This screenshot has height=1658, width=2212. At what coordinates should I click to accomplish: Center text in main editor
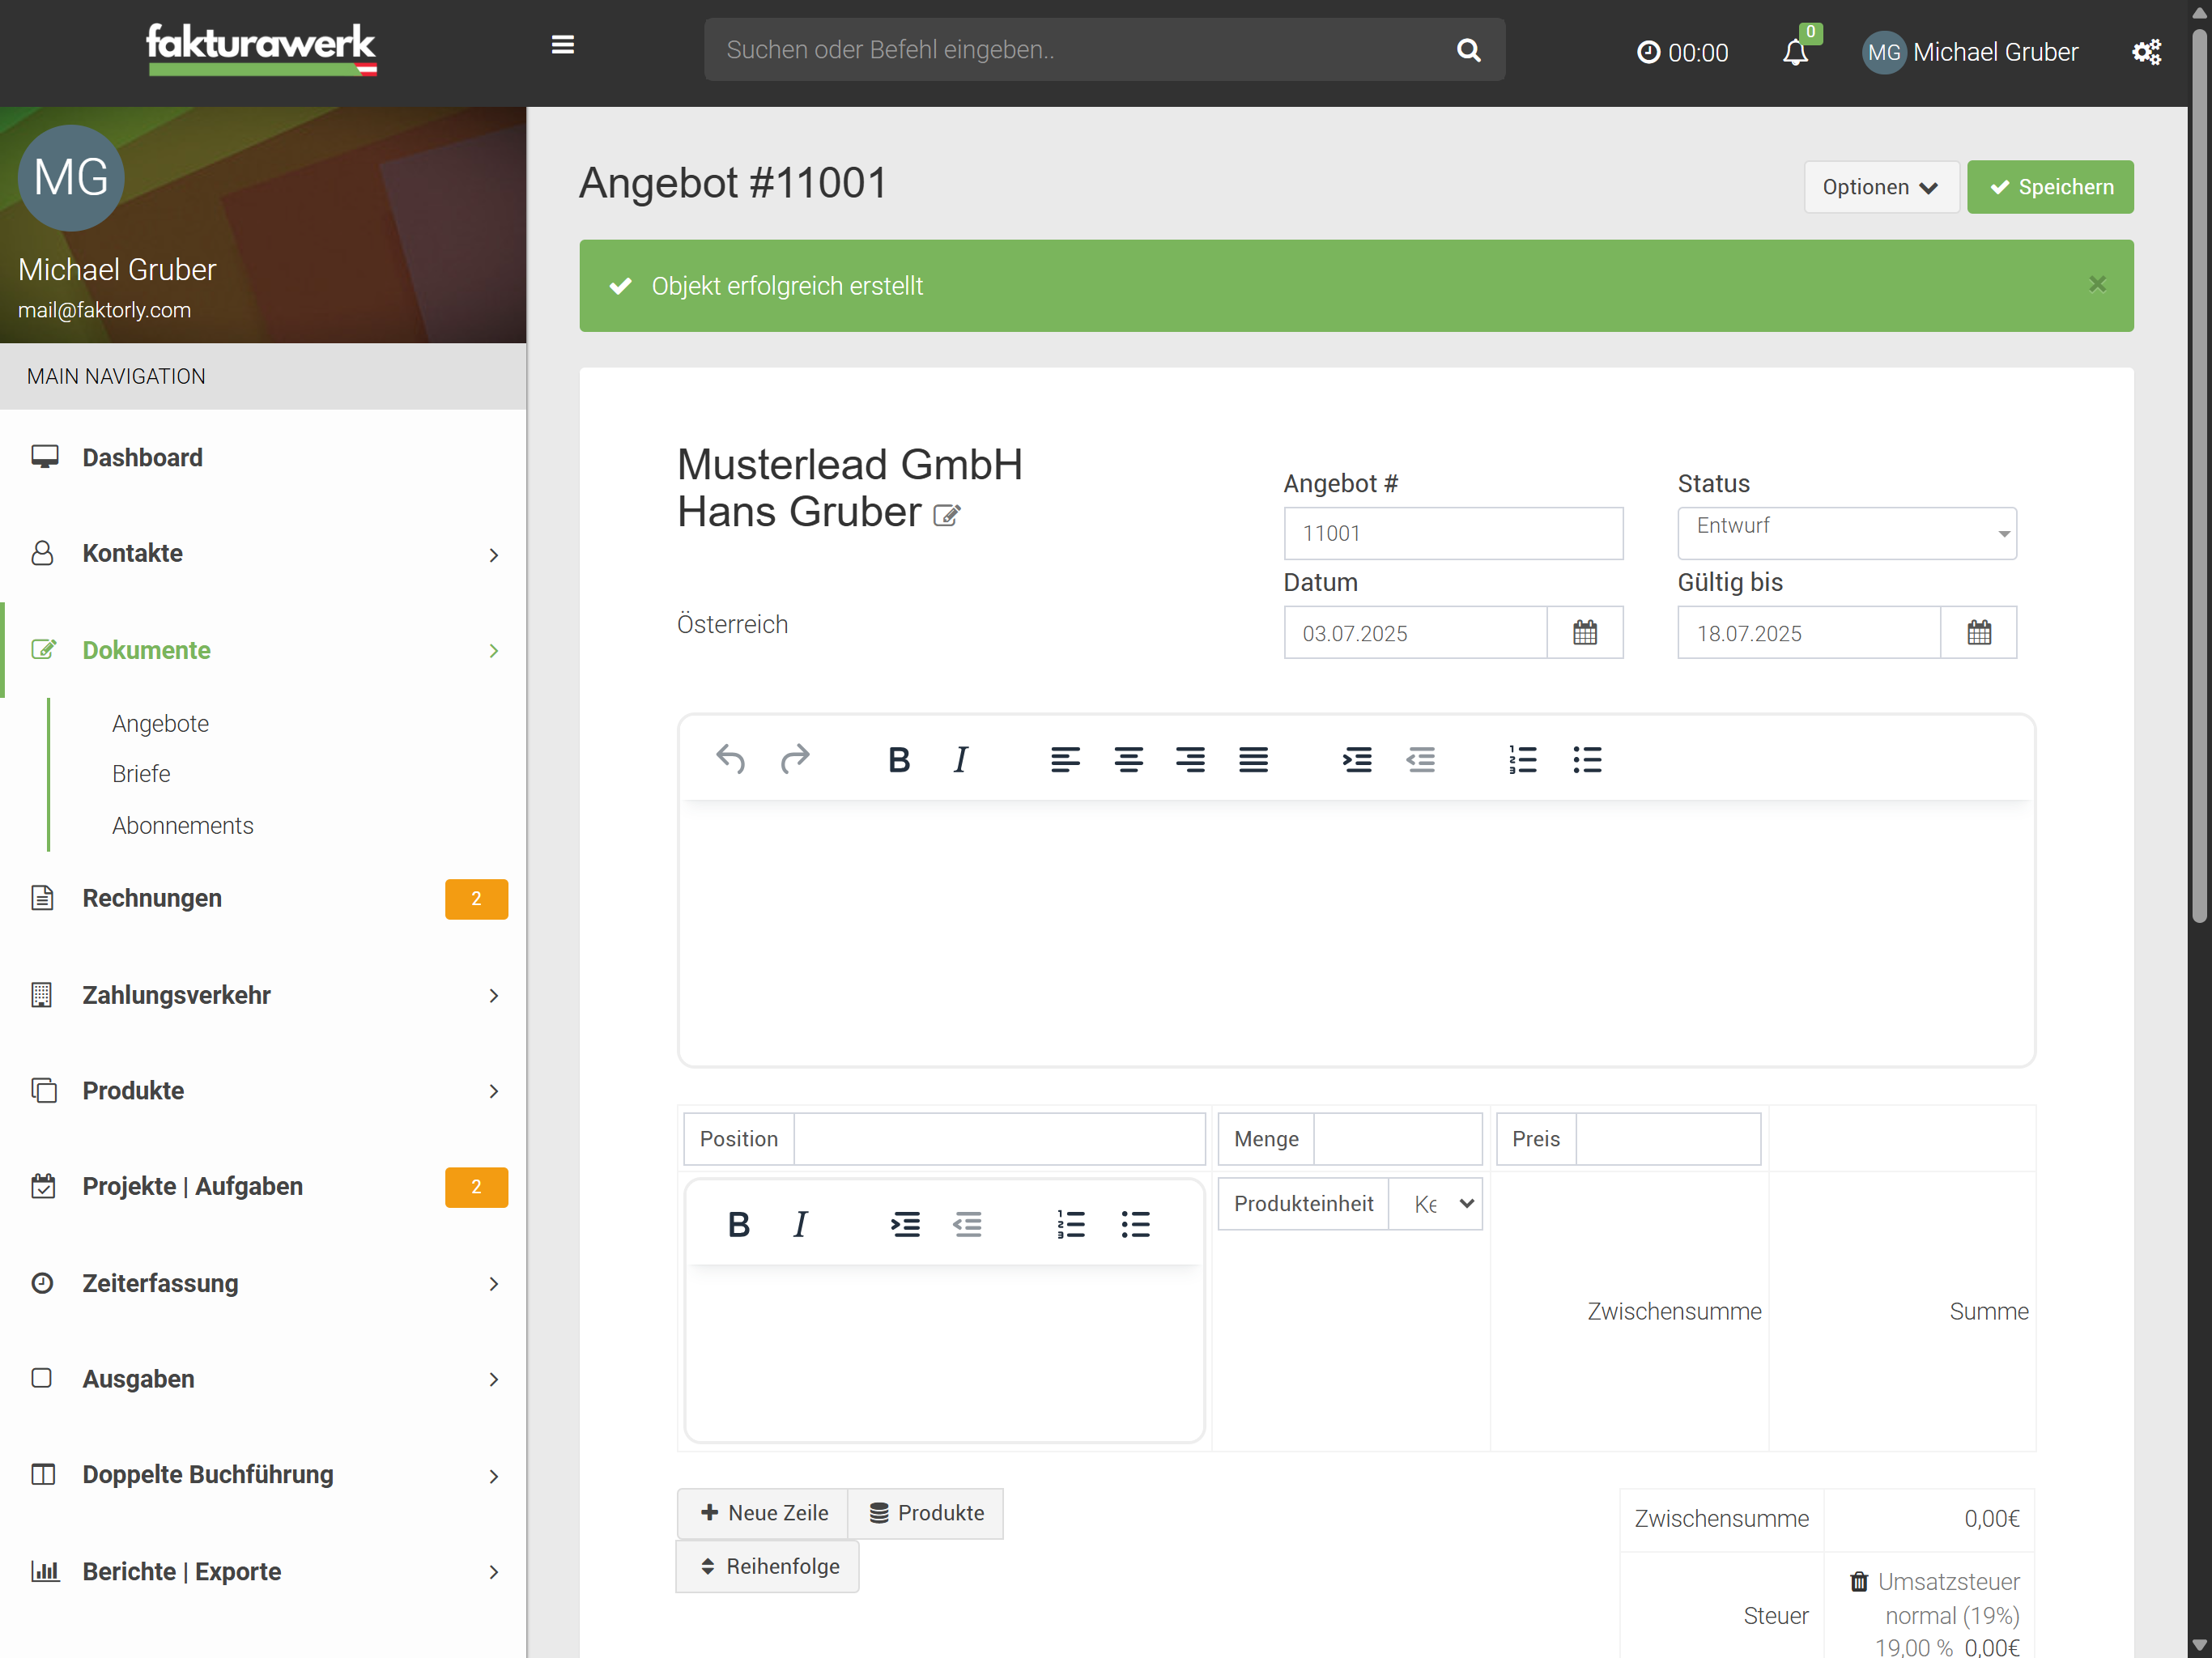pos(1129,760)
